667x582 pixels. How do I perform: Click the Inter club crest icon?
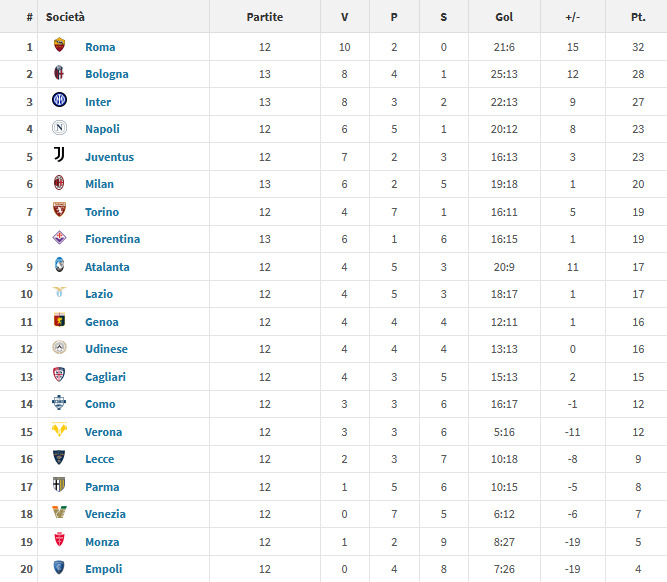tap(59, 101)
